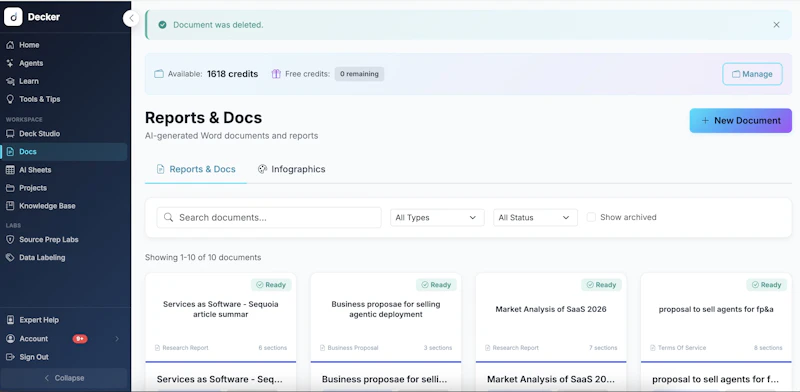
Task: Click the Expert Help icon
Action: (x=10, y=320)
